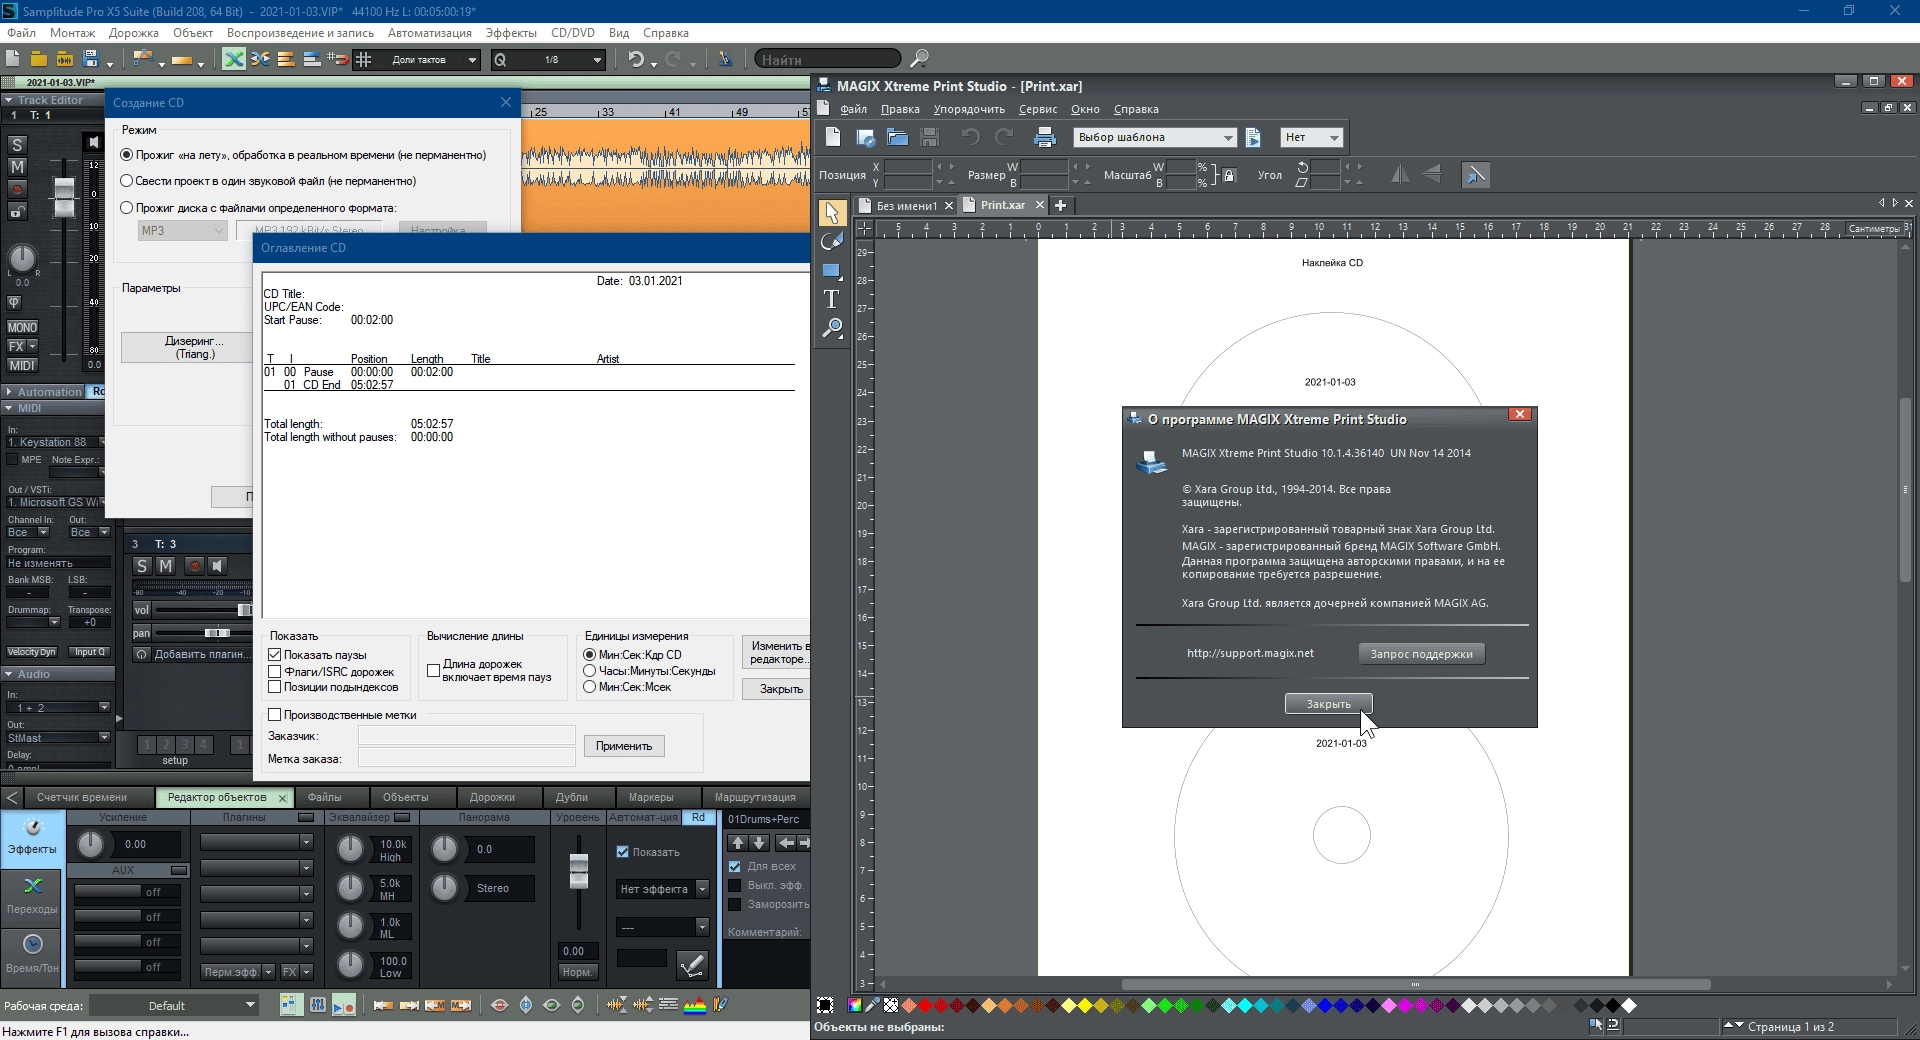Select burn on-the-fly real-time radio option
The width and height of the screenshot is (1920, 1040).
point(127,155)
